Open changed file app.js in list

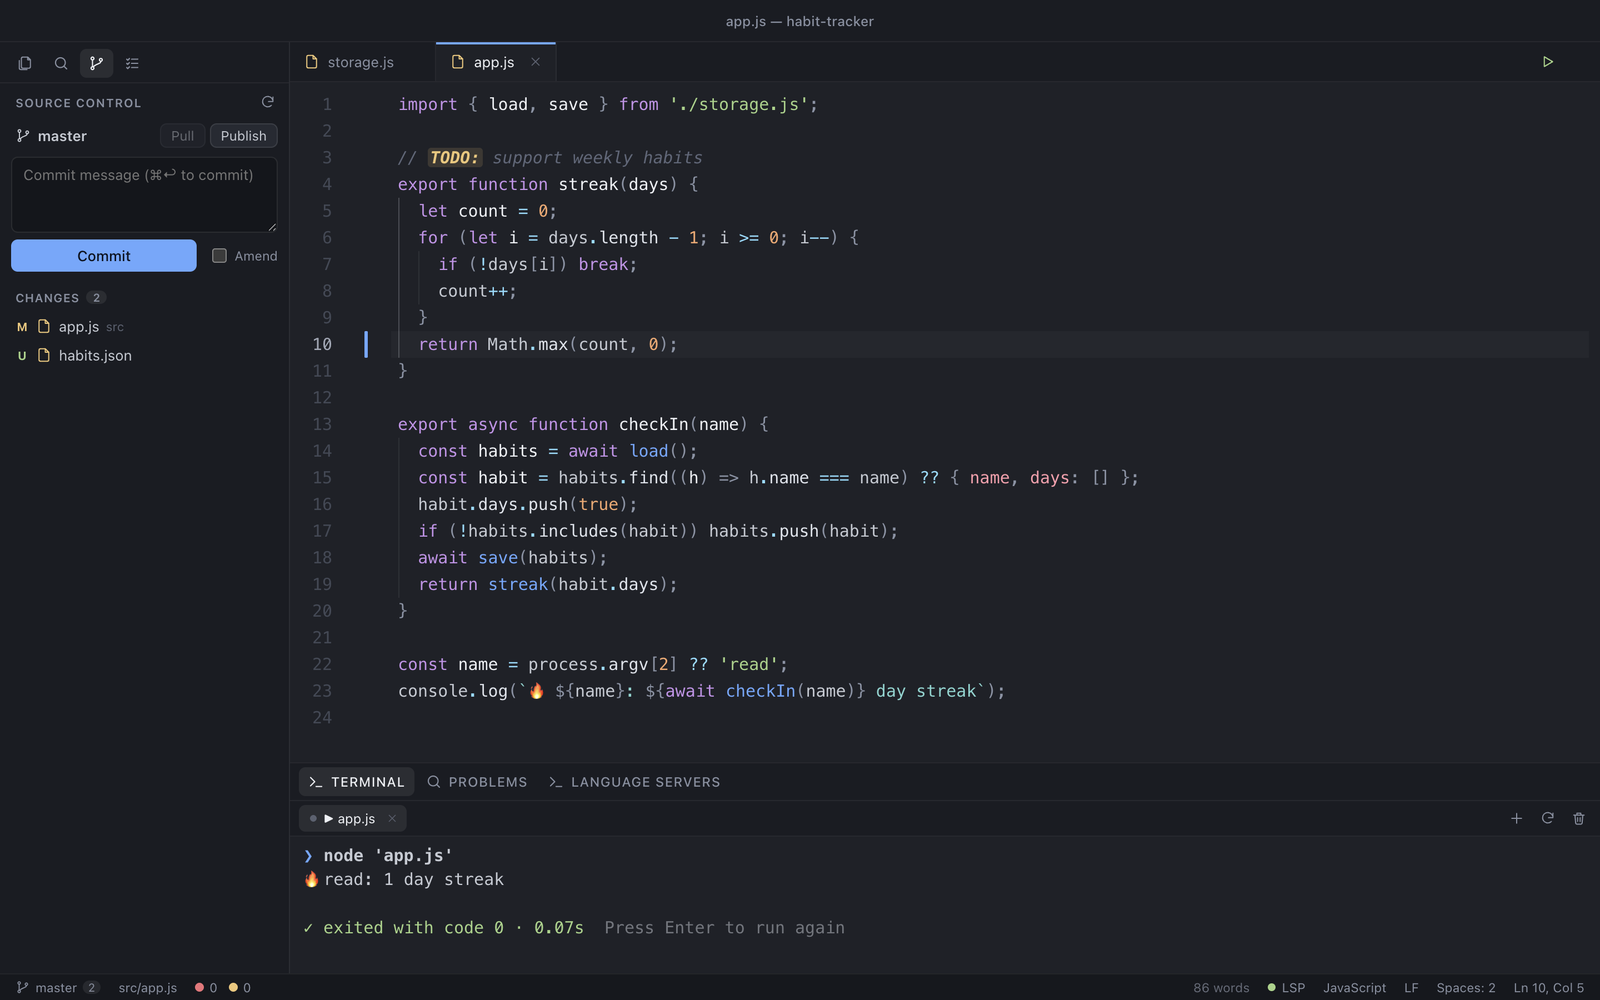tap(144, 327)
